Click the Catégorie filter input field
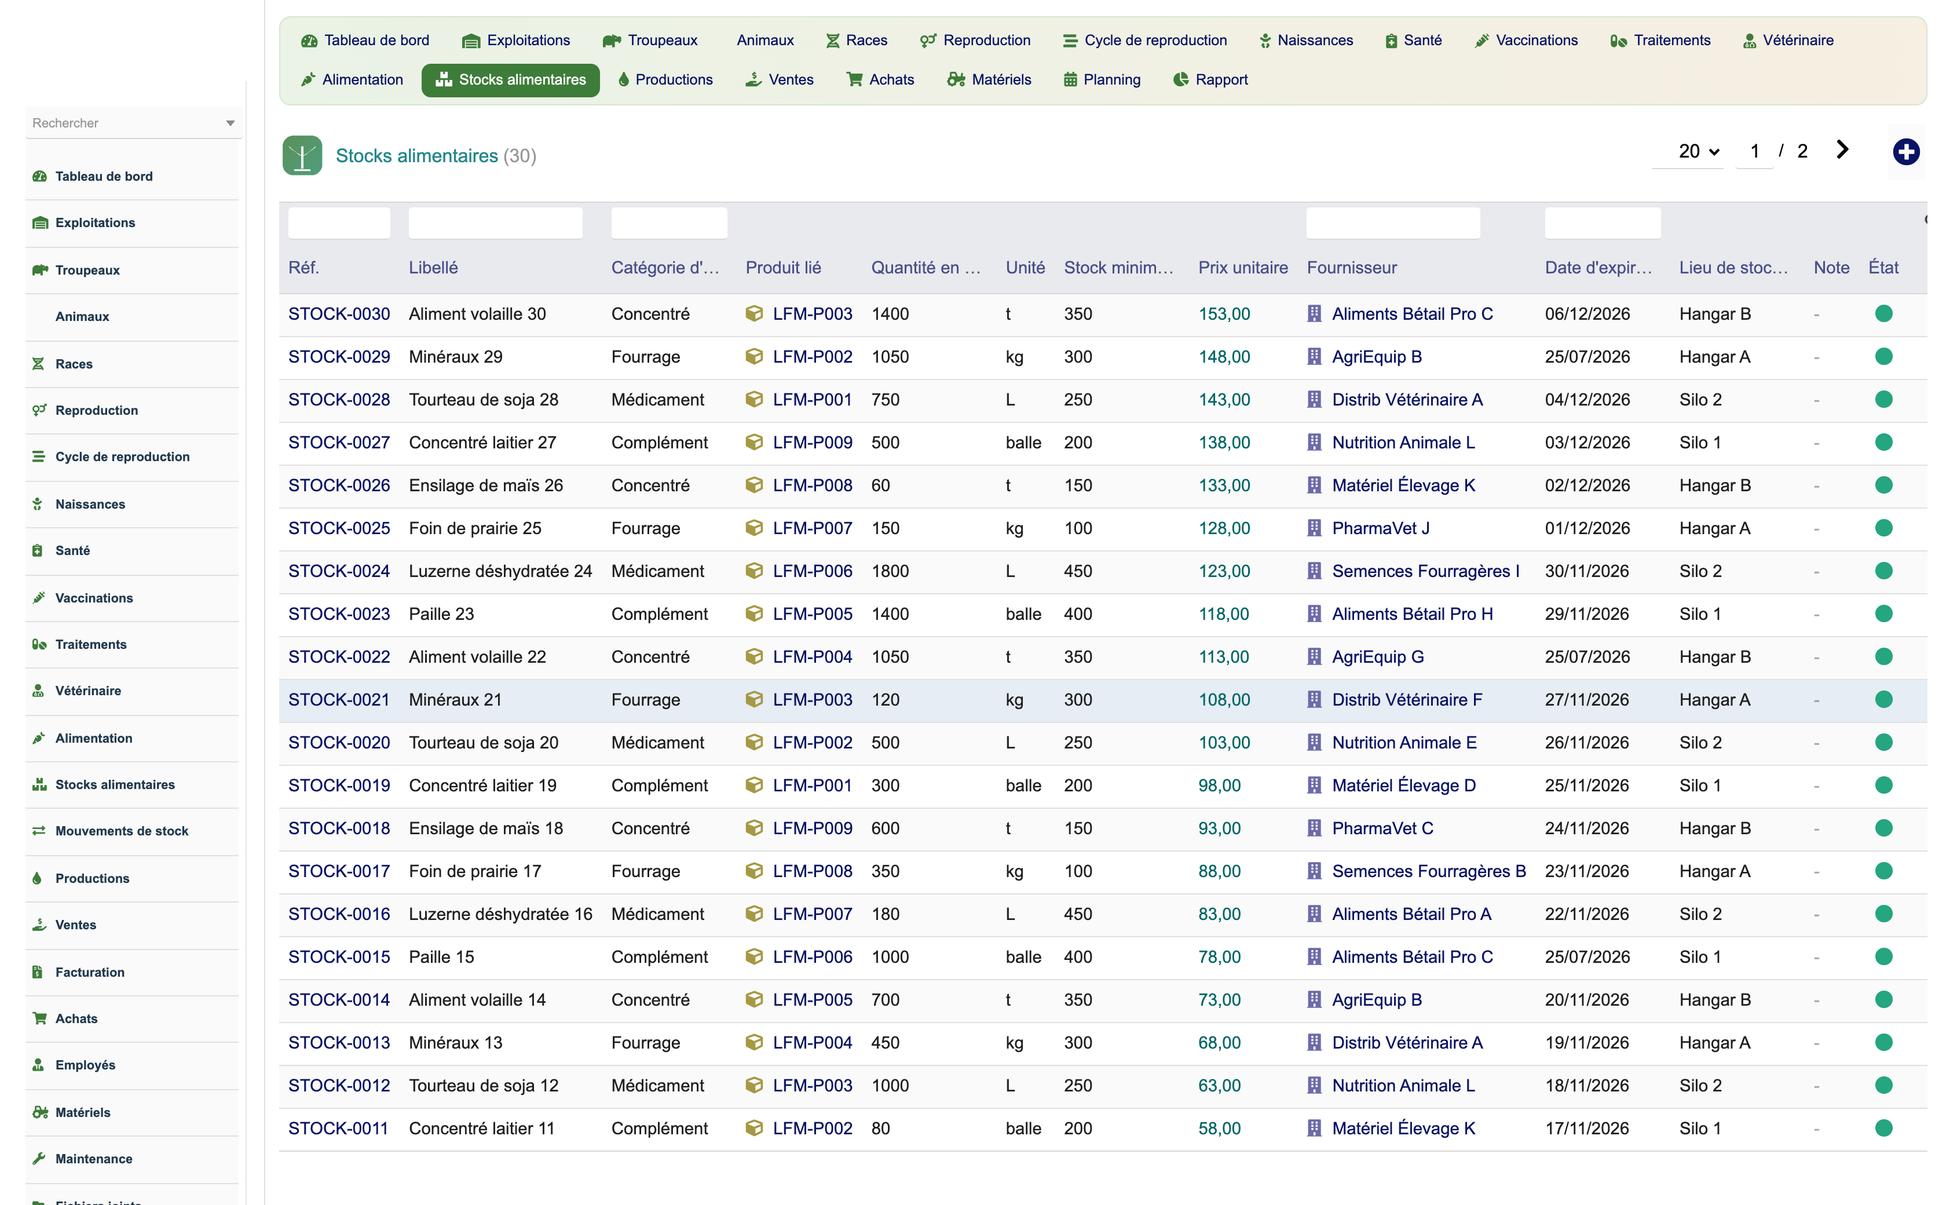The width and height of the screenshot is (1946, 1205). 669,223
